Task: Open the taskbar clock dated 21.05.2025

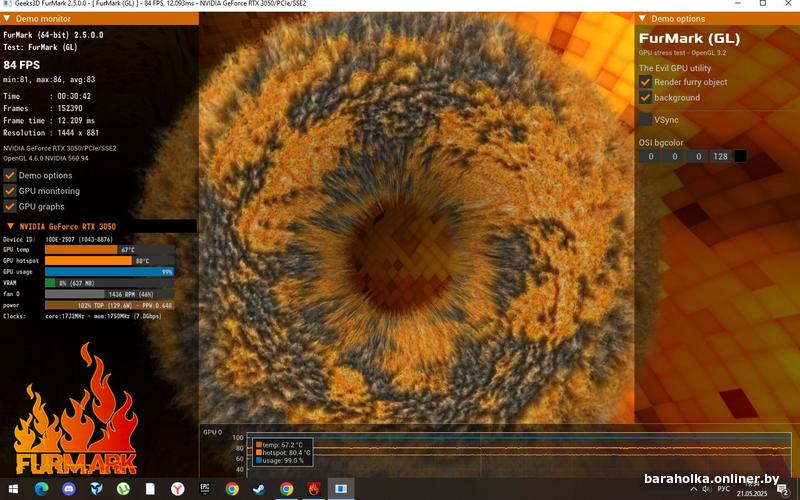Action: [x=752, y=489]
